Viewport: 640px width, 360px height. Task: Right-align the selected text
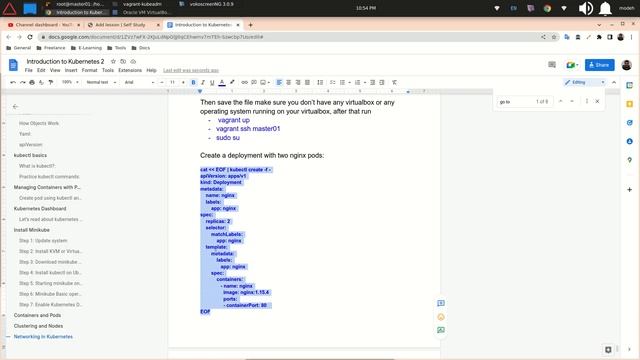tap(298, 82)
